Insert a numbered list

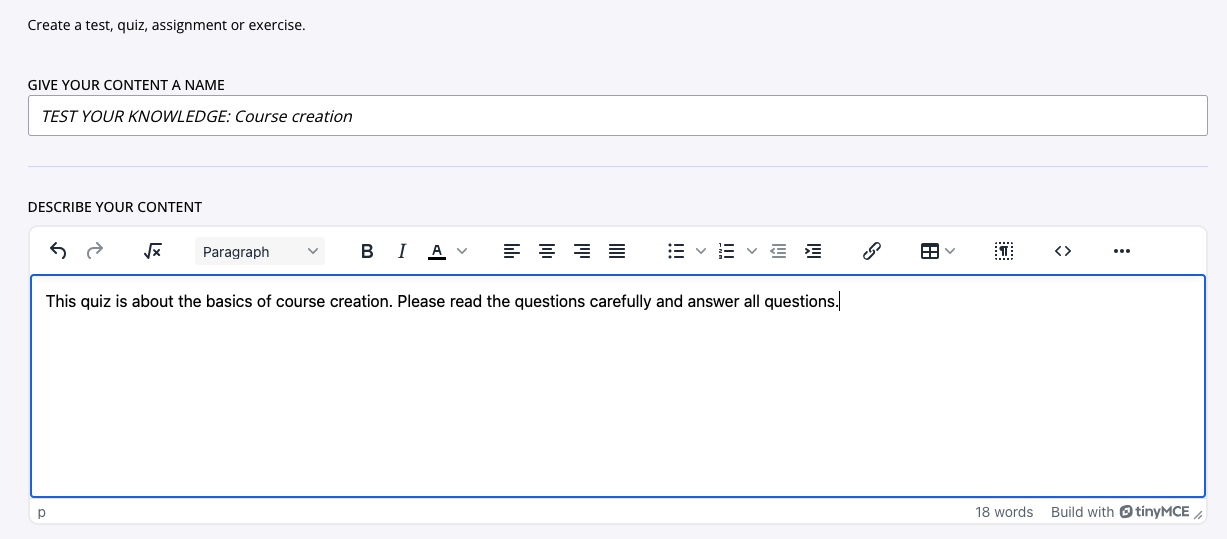[727, 251]
